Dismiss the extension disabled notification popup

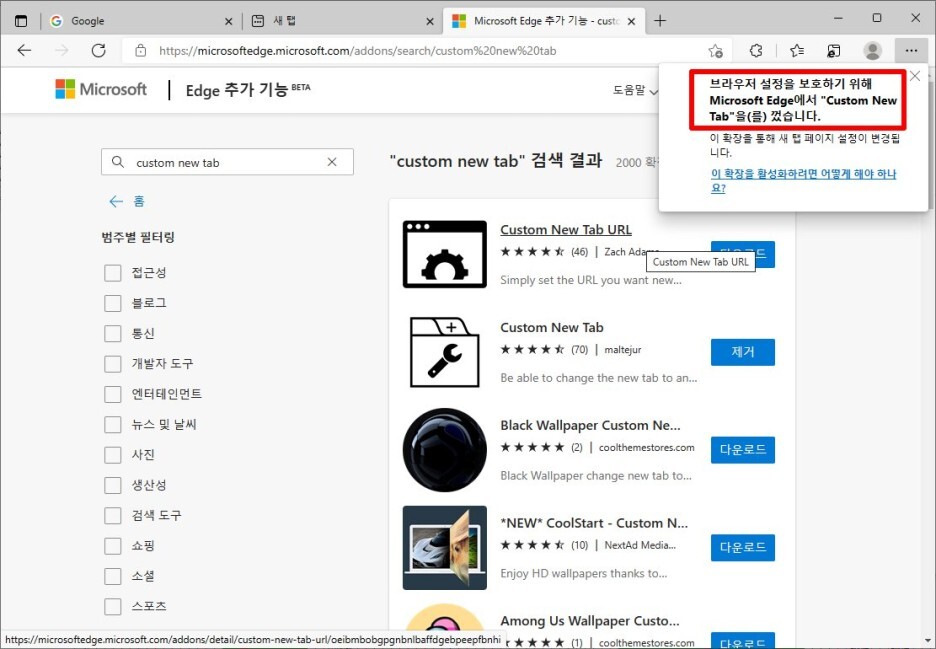tap(915, 76)
